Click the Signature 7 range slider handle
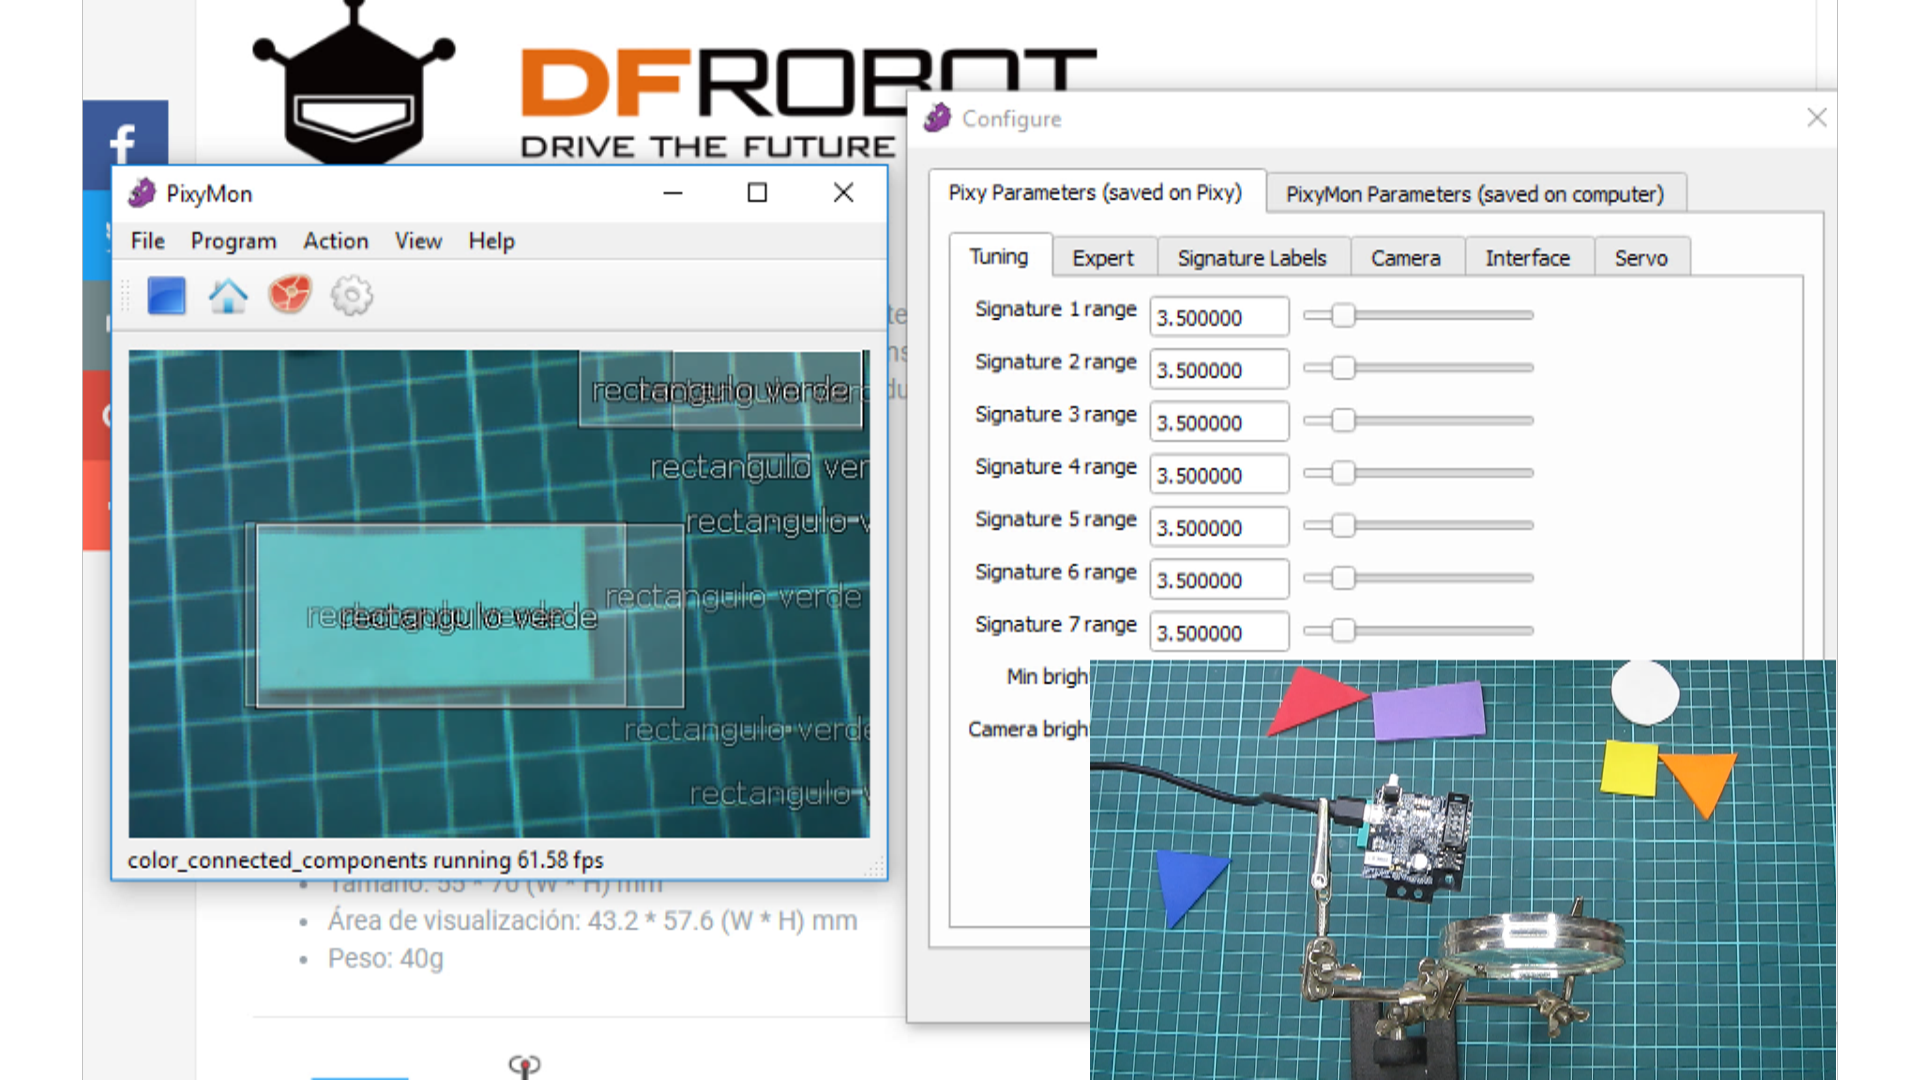 click(1343, 631)
